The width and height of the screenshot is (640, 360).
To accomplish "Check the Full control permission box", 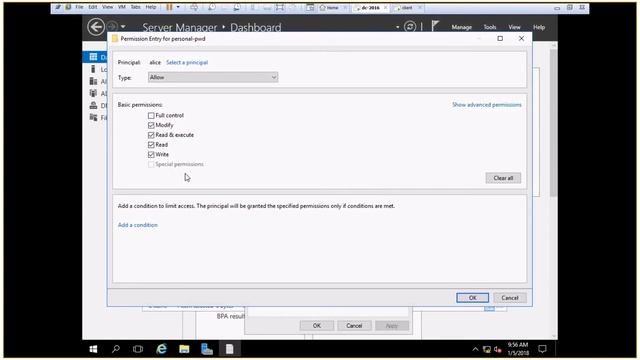I will 151,116.
